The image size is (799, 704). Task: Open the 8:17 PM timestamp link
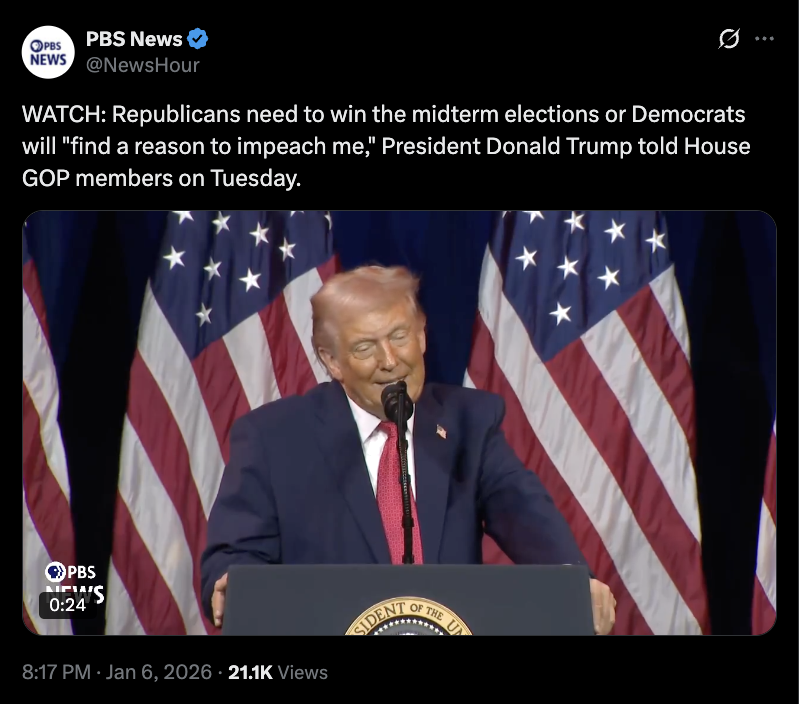[x=56, y=672]
